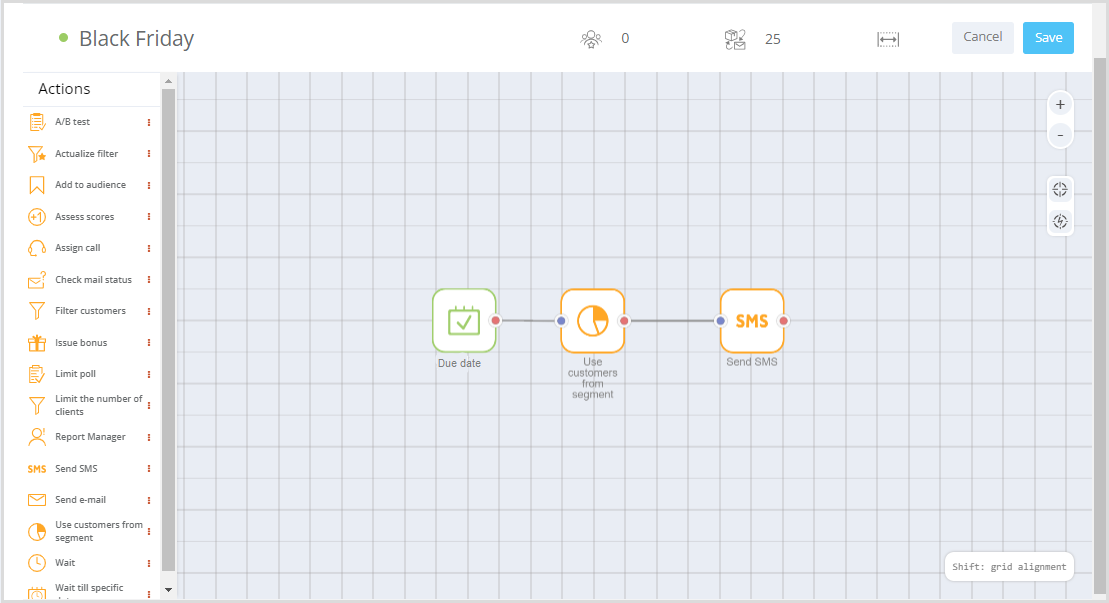1109x603 pixels.
Task: Click the center canvas crosshair icon
Action: [1060, 190]
